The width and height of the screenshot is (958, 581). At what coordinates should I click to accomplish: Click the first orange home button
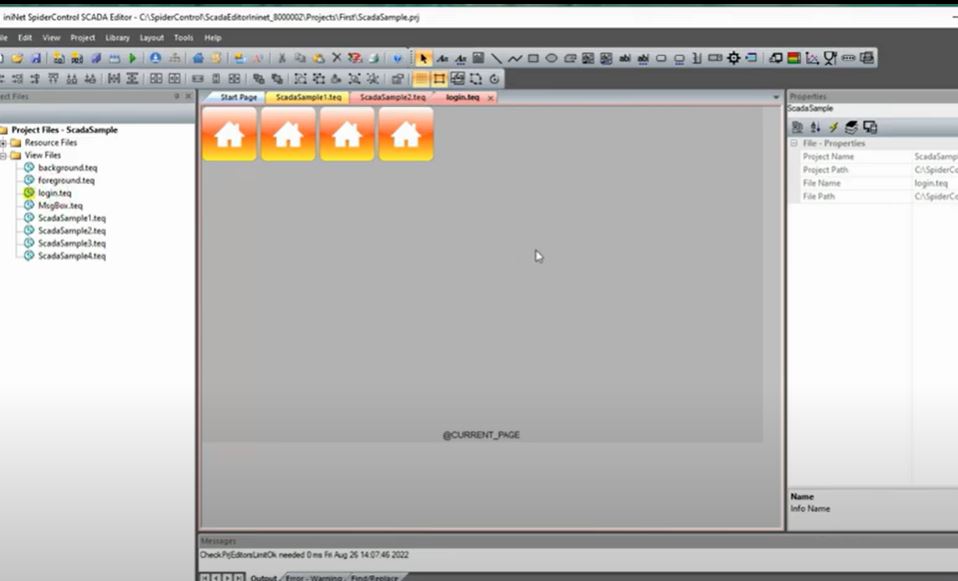coord(229,134)
